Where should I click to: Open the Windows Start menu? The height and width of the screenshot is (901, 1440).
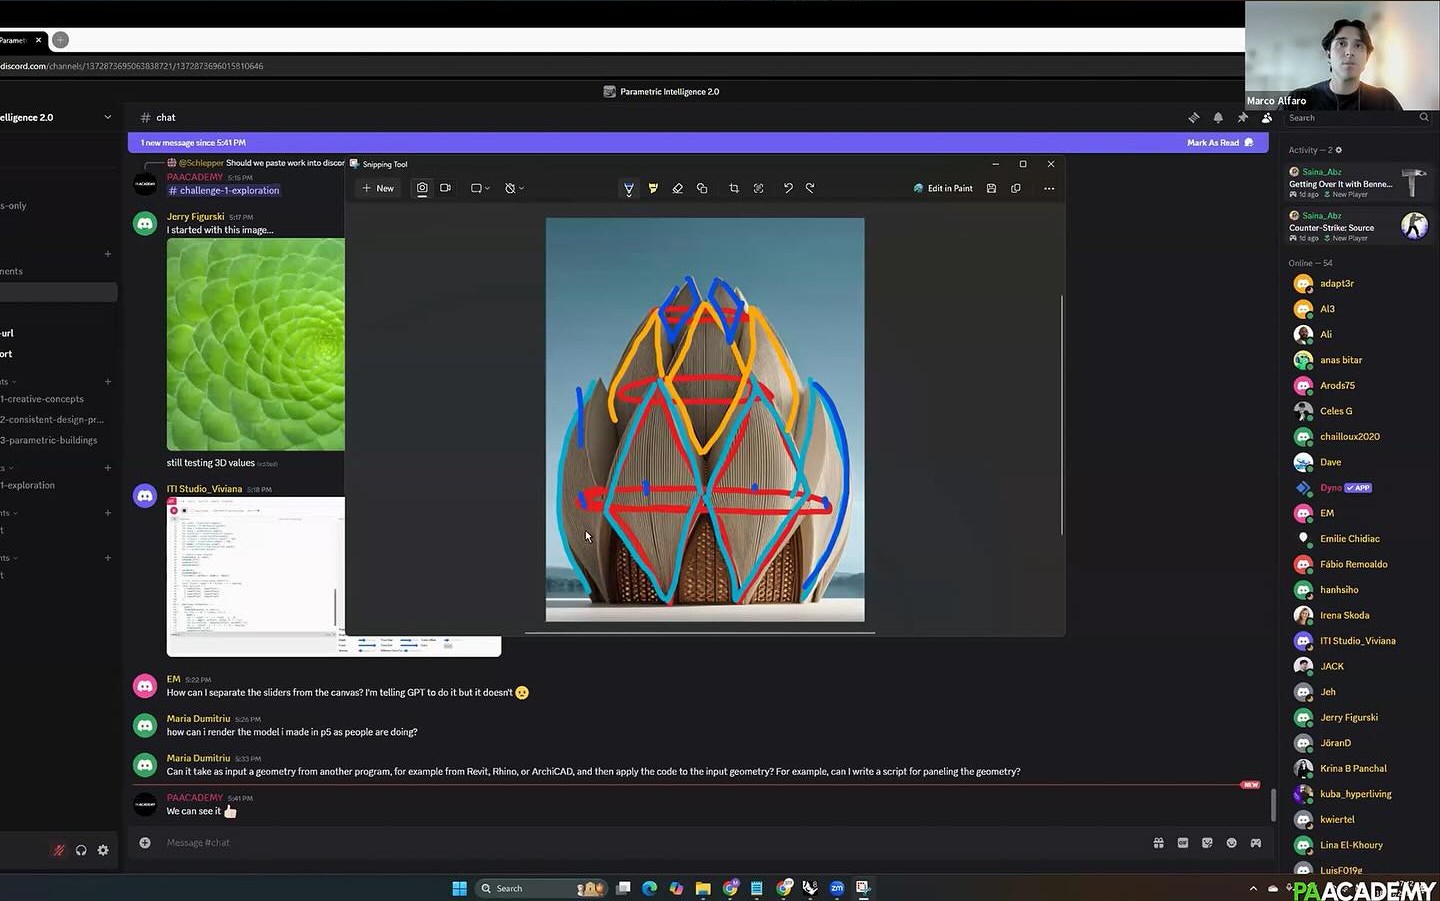coord(459,888)
